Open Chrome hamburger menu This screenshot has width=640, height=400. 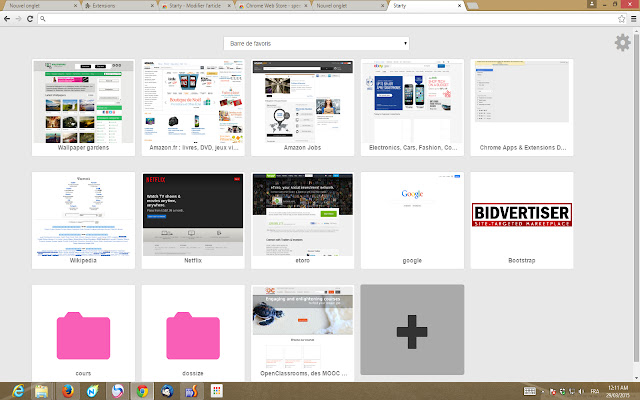coord(633,19)
